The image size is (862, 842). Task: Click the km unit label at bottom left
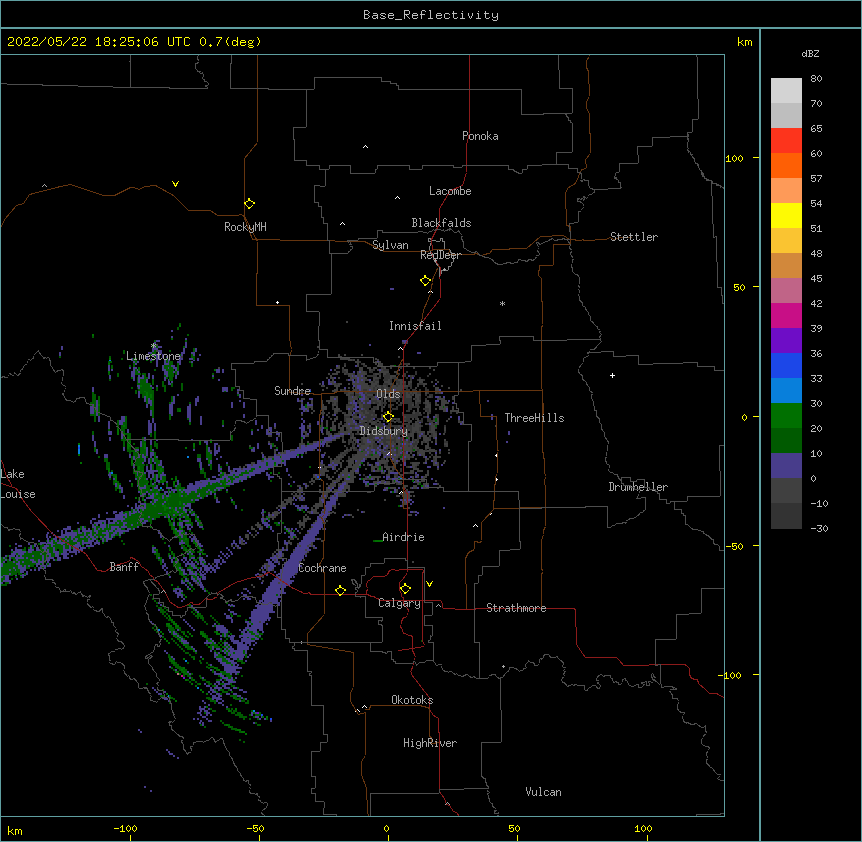pos(15,830)
